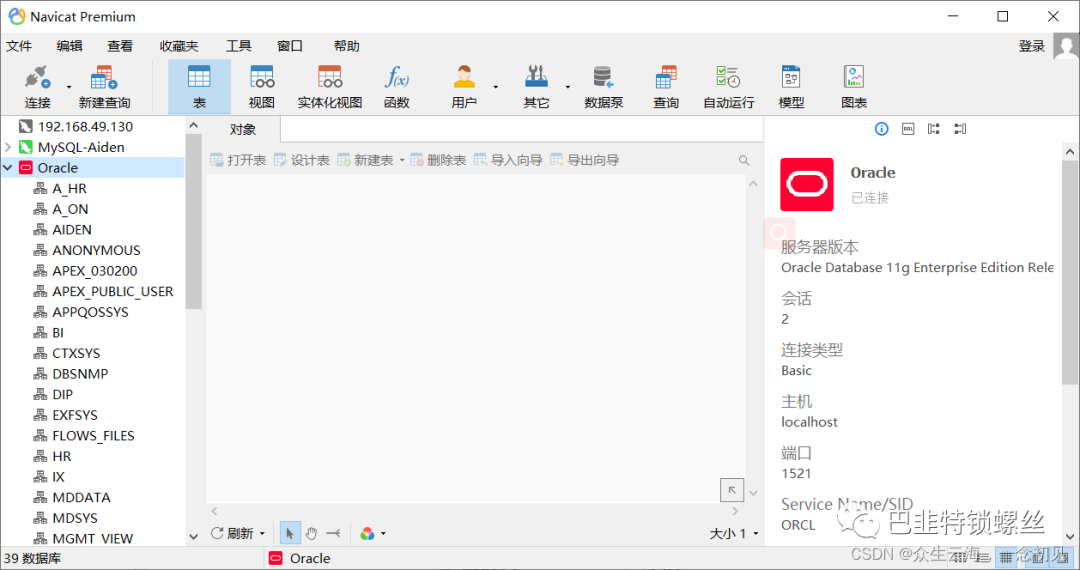The image size is (1080, 570).
Task: Open the New Query (新建查询) tool
Action: tap(104, 87)
